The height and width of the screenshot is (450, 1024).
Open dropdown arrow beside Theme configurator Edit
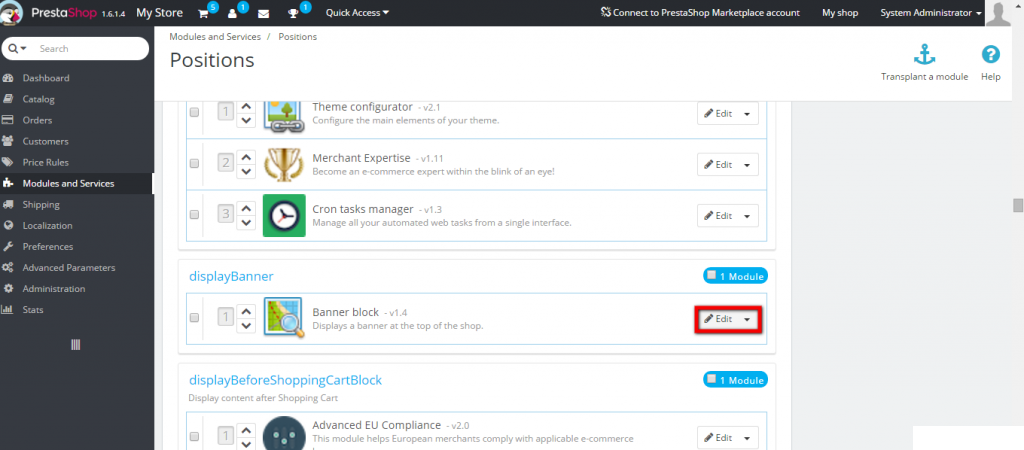click(747, 113)
